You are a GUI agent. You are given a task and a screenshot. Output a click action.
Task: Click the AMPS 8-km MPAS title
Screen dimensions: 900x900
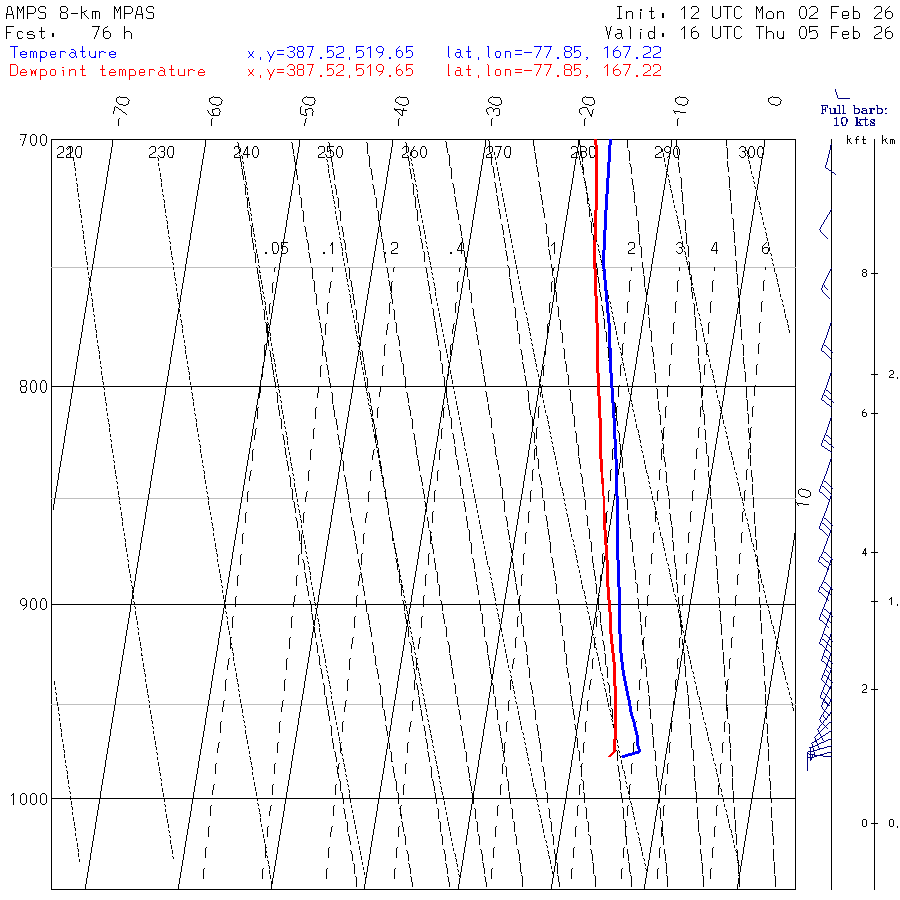coord(80,13)
